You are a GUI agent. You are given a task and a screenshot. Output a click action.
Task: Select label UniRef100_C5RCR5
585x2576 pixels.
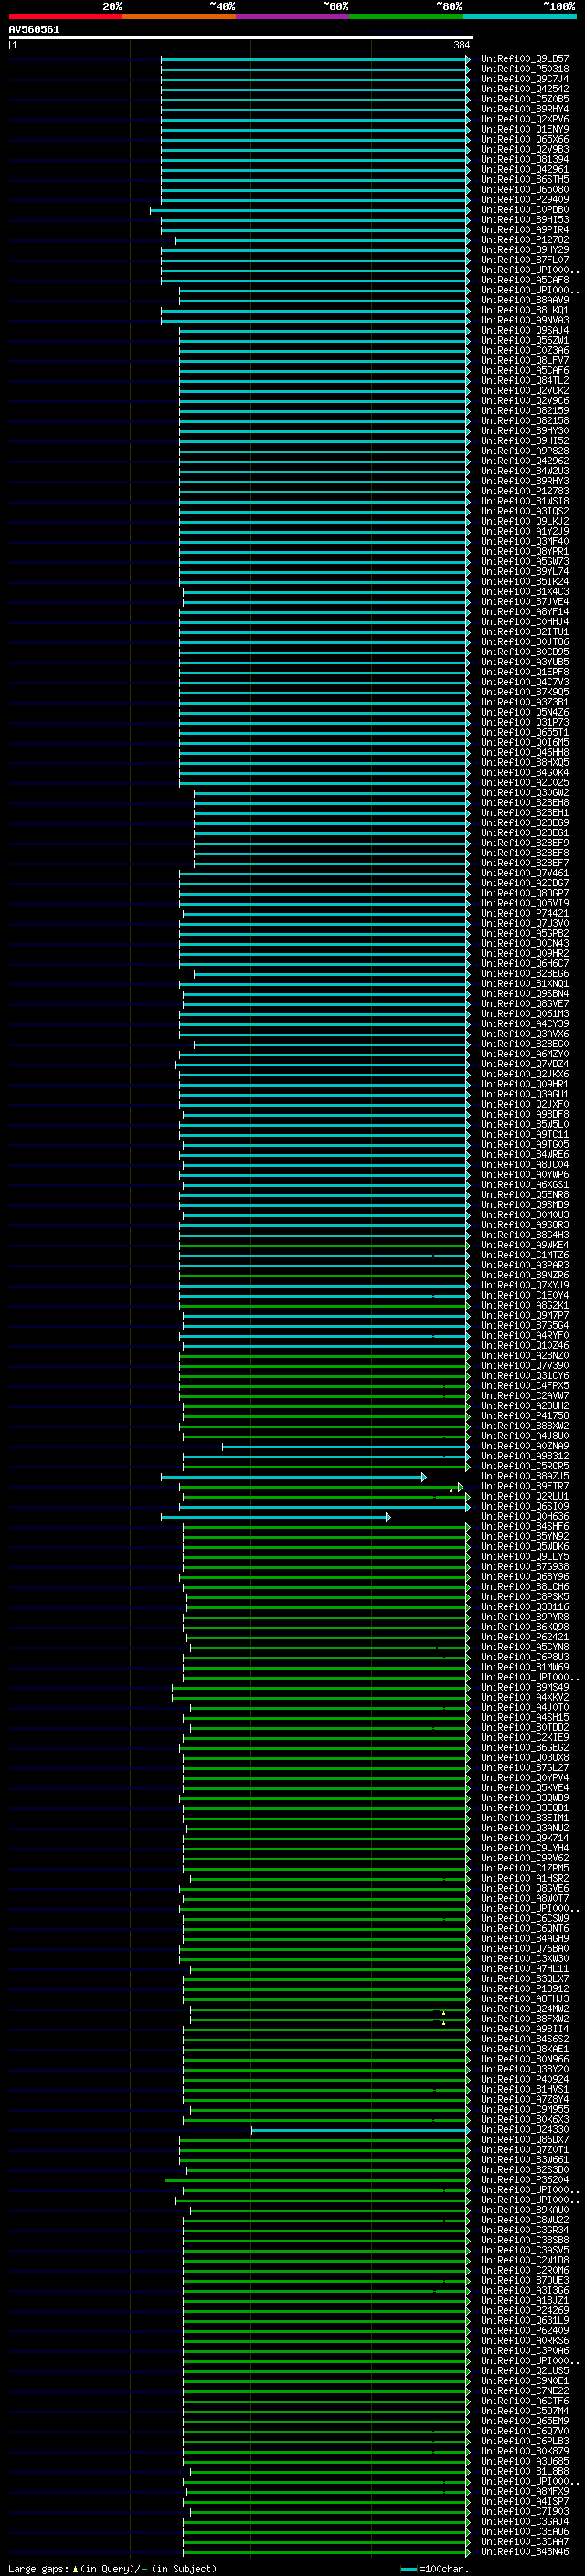point(525,1467)
